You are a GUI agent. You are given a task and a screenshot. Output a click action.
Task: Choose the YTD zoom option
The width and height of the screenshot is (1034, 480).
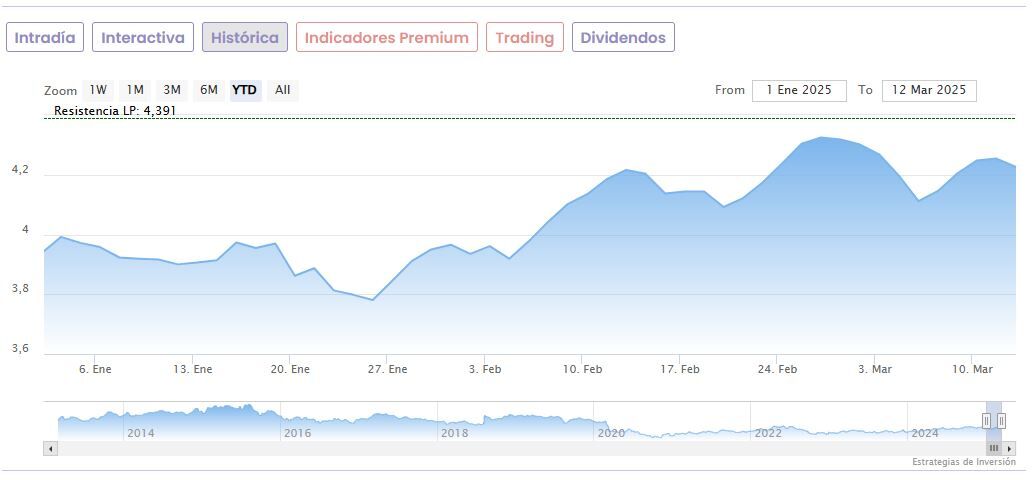pyautogui.click(x=245, y=90)
